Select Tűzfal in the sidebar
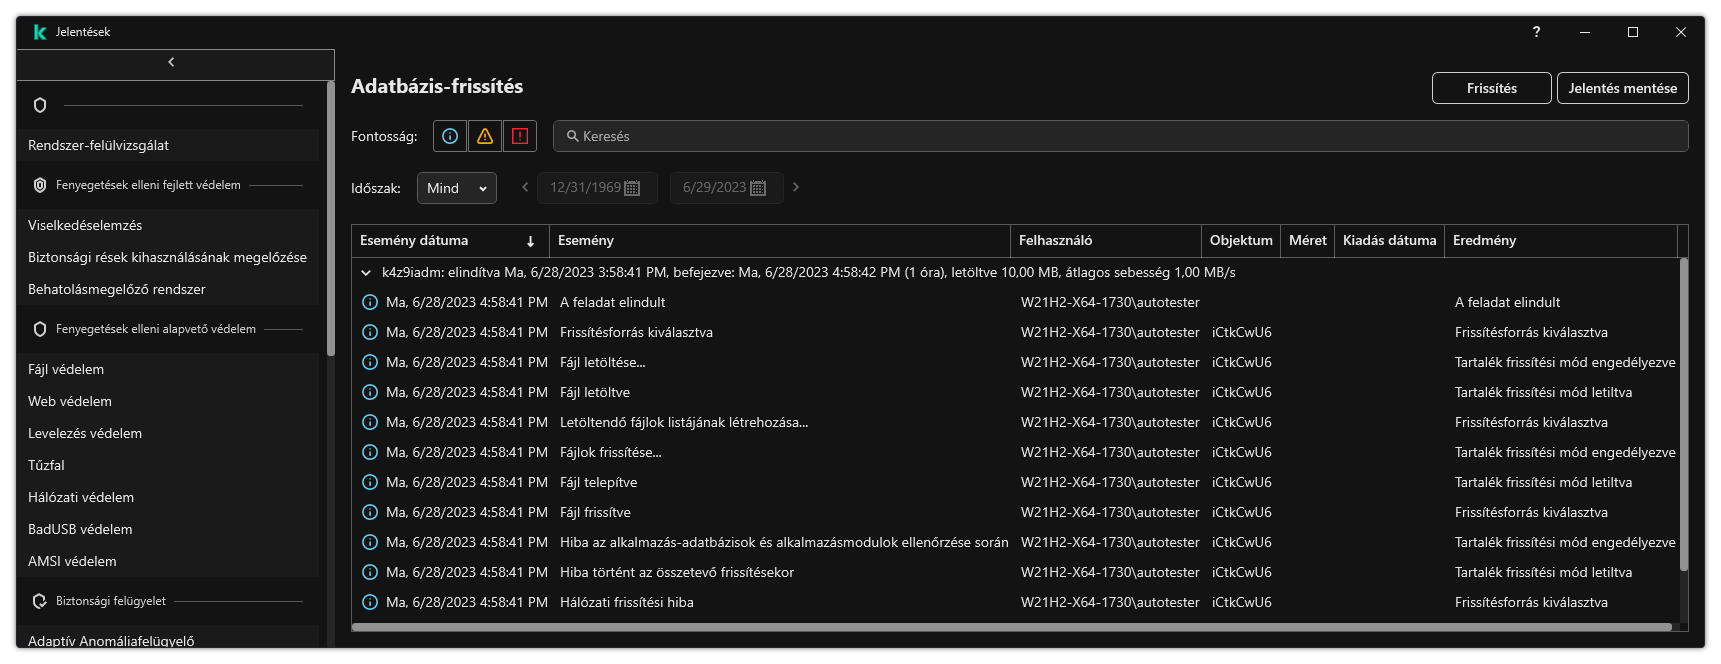This screenshot has height=664, width=1721. click(46, 465)
